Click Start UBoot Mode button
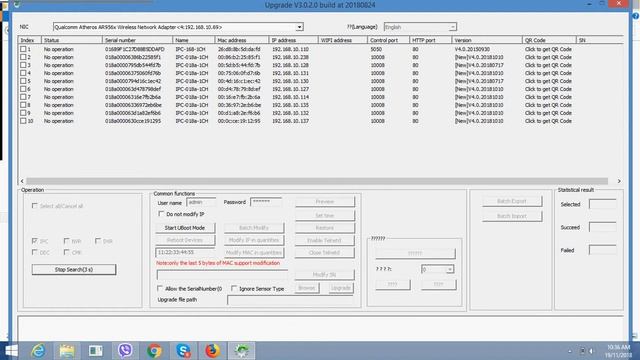The image size is (640, 360). [185, 228]
